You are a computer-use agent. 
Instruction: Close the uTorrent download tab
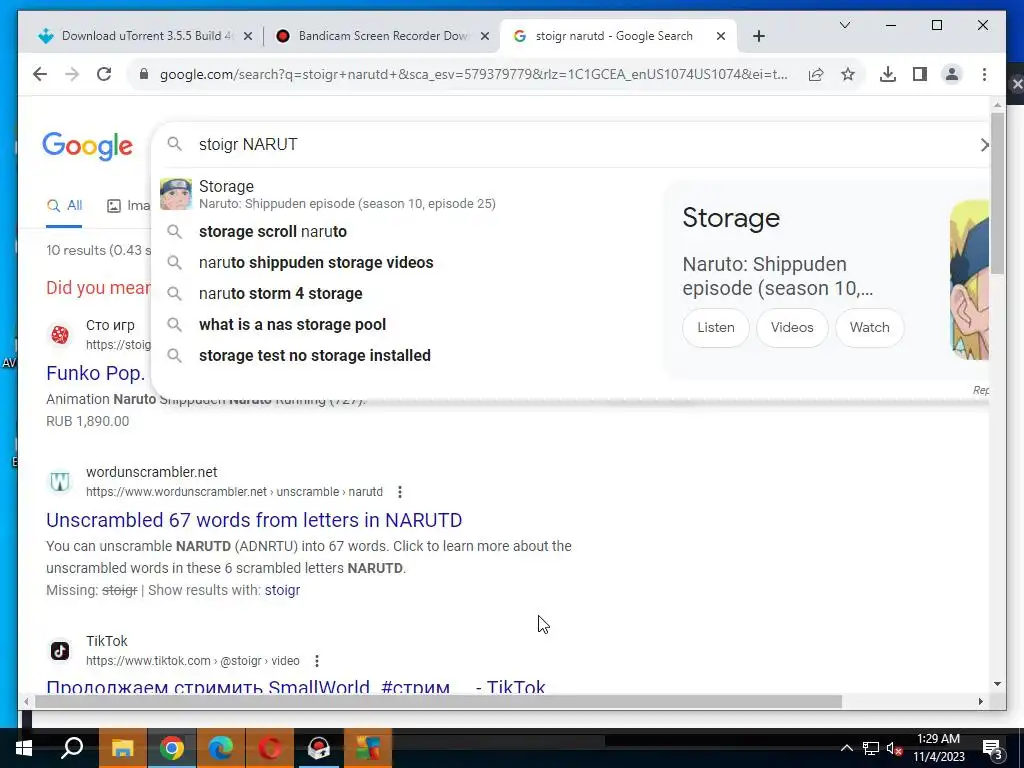248,37
